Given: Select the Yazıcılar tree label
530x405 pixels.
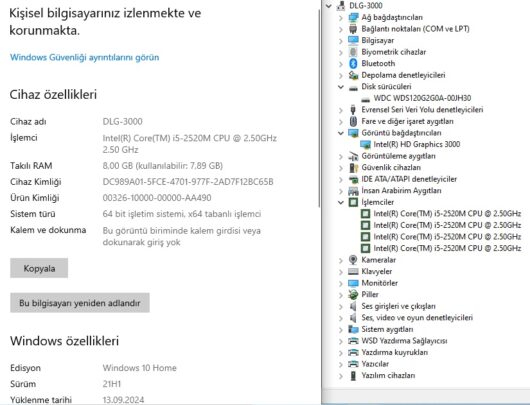Looking at the screenshot, I should 375,364.
